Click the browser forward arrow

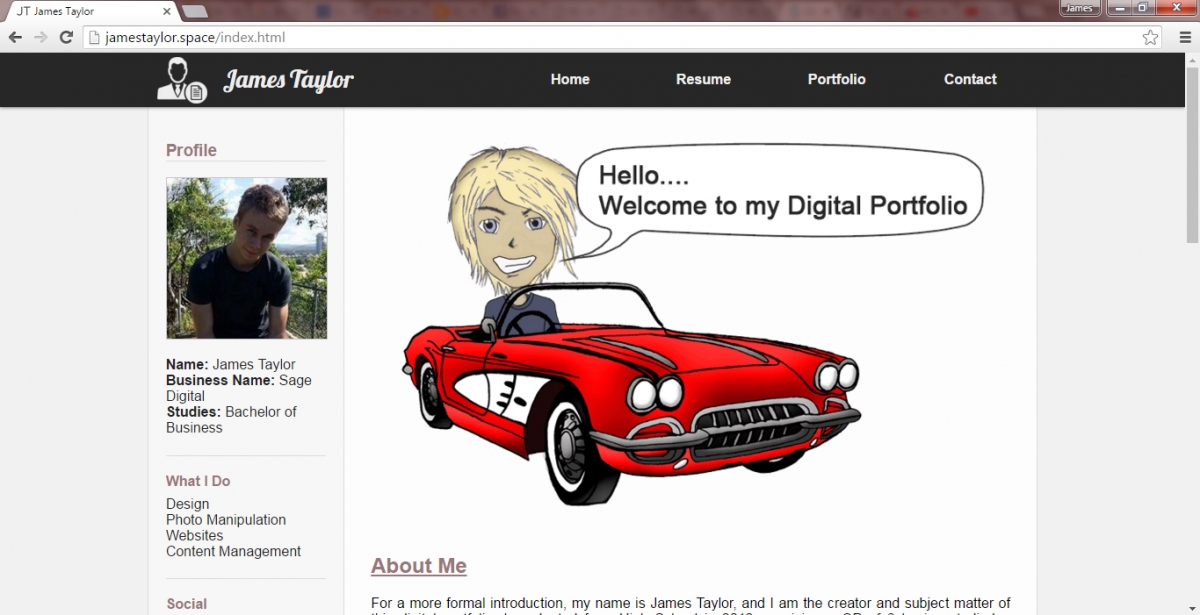[x=40, y=37]
